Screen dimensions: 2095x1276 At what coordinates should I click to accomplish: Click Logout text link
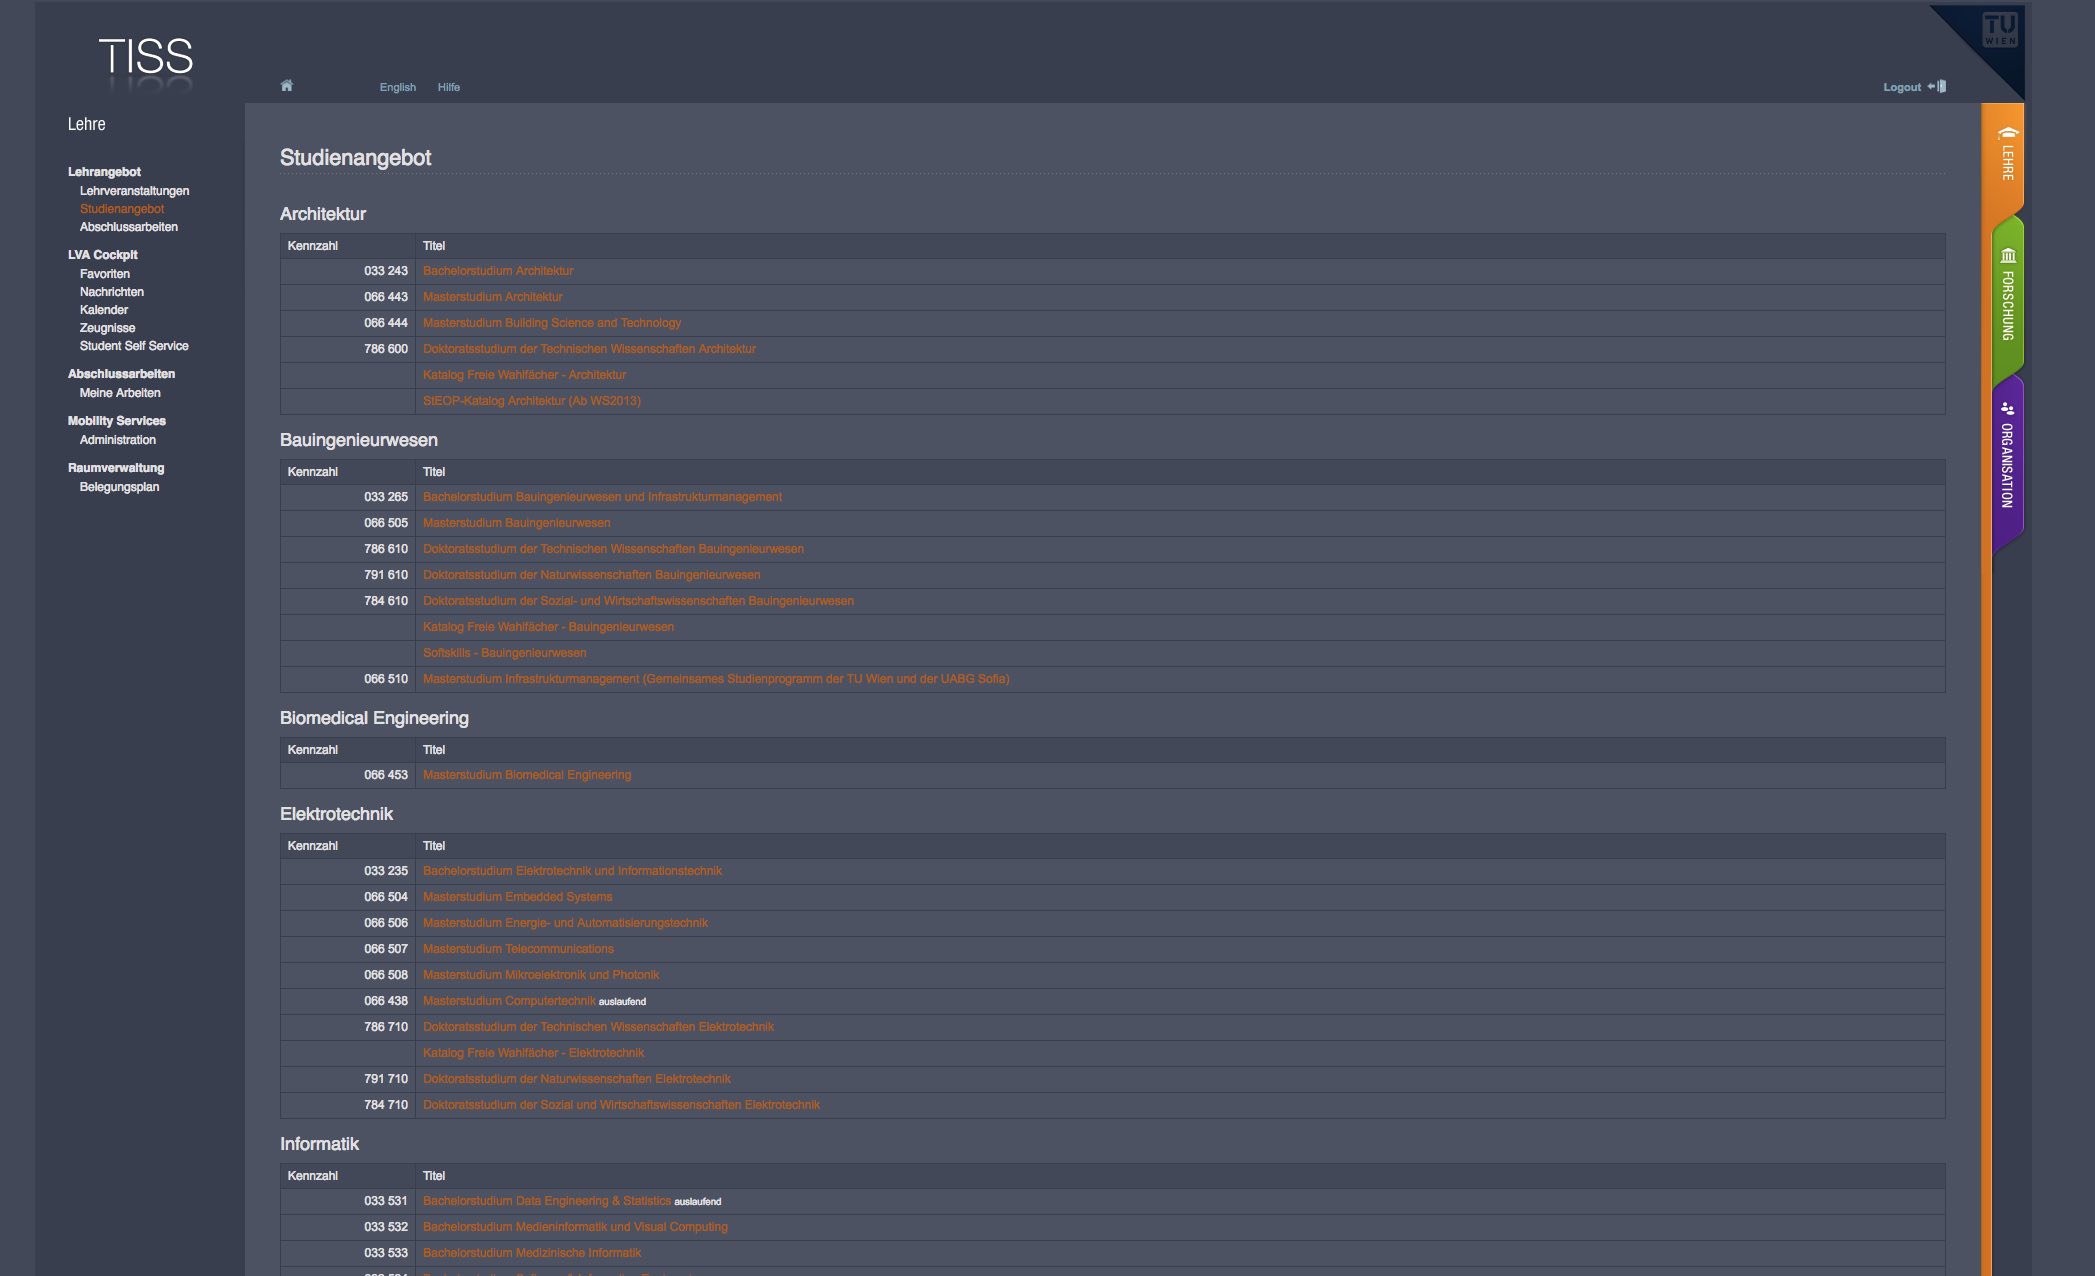point(1902,87)
